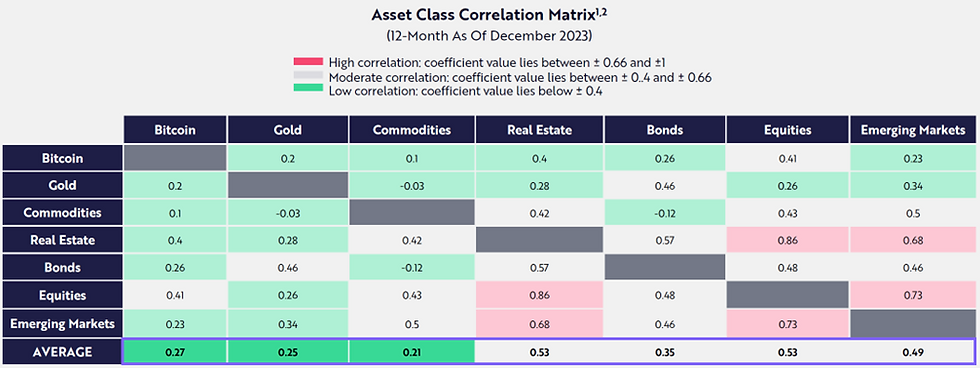Click the 0.73 cell in Emerging Markets column
Screen dimensions: 980x368
(913, 296)
